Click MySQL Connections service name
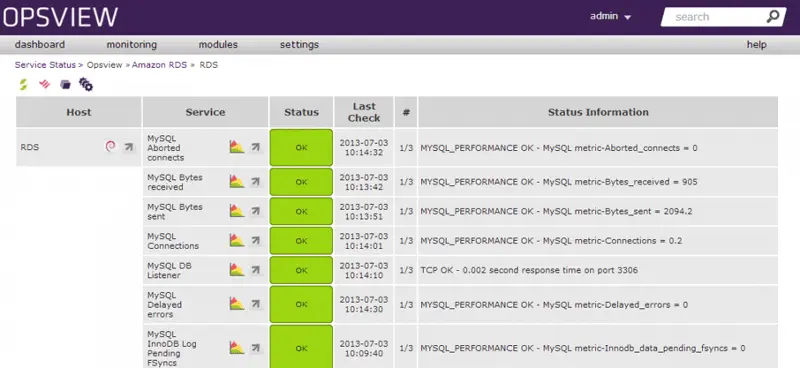The height and width of the screenshot is (368, 800). 173,241
